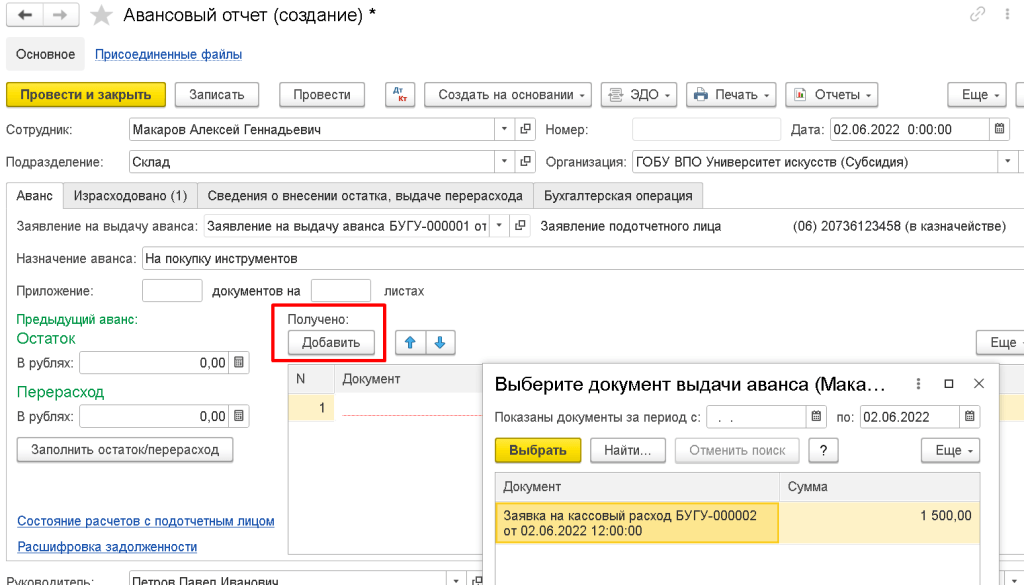
Task: Click the back navigation arrow
Action: click(x=25, y=16)
